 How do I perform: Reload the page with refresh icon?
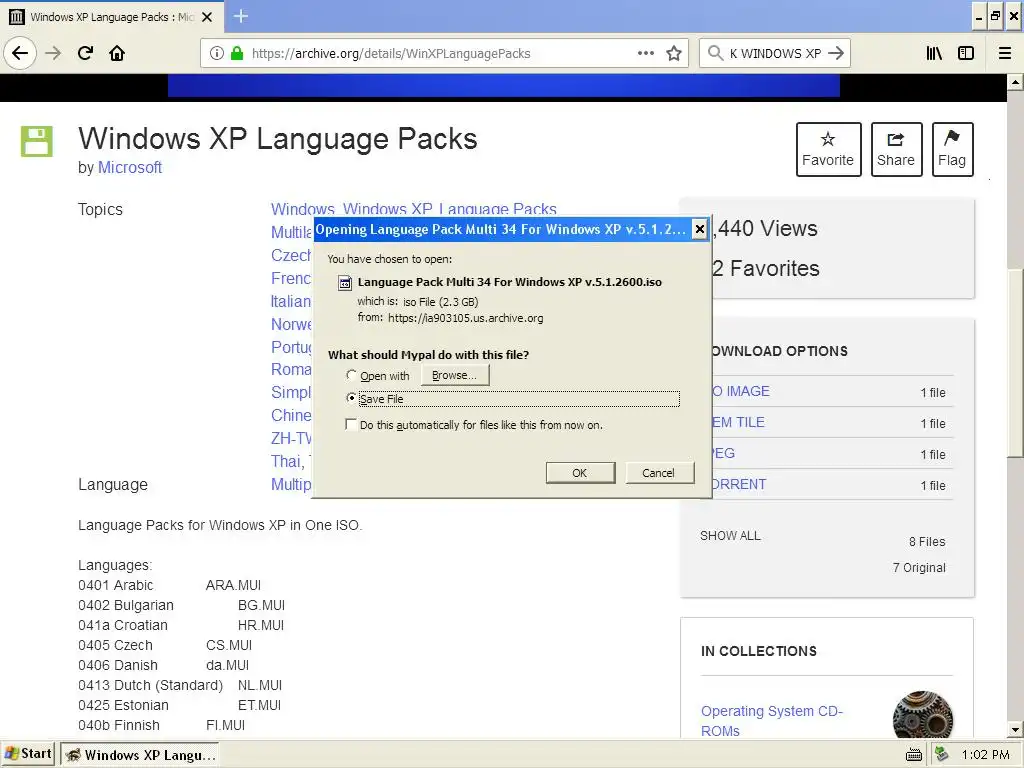pyautogui.click(x=85, y=53)
